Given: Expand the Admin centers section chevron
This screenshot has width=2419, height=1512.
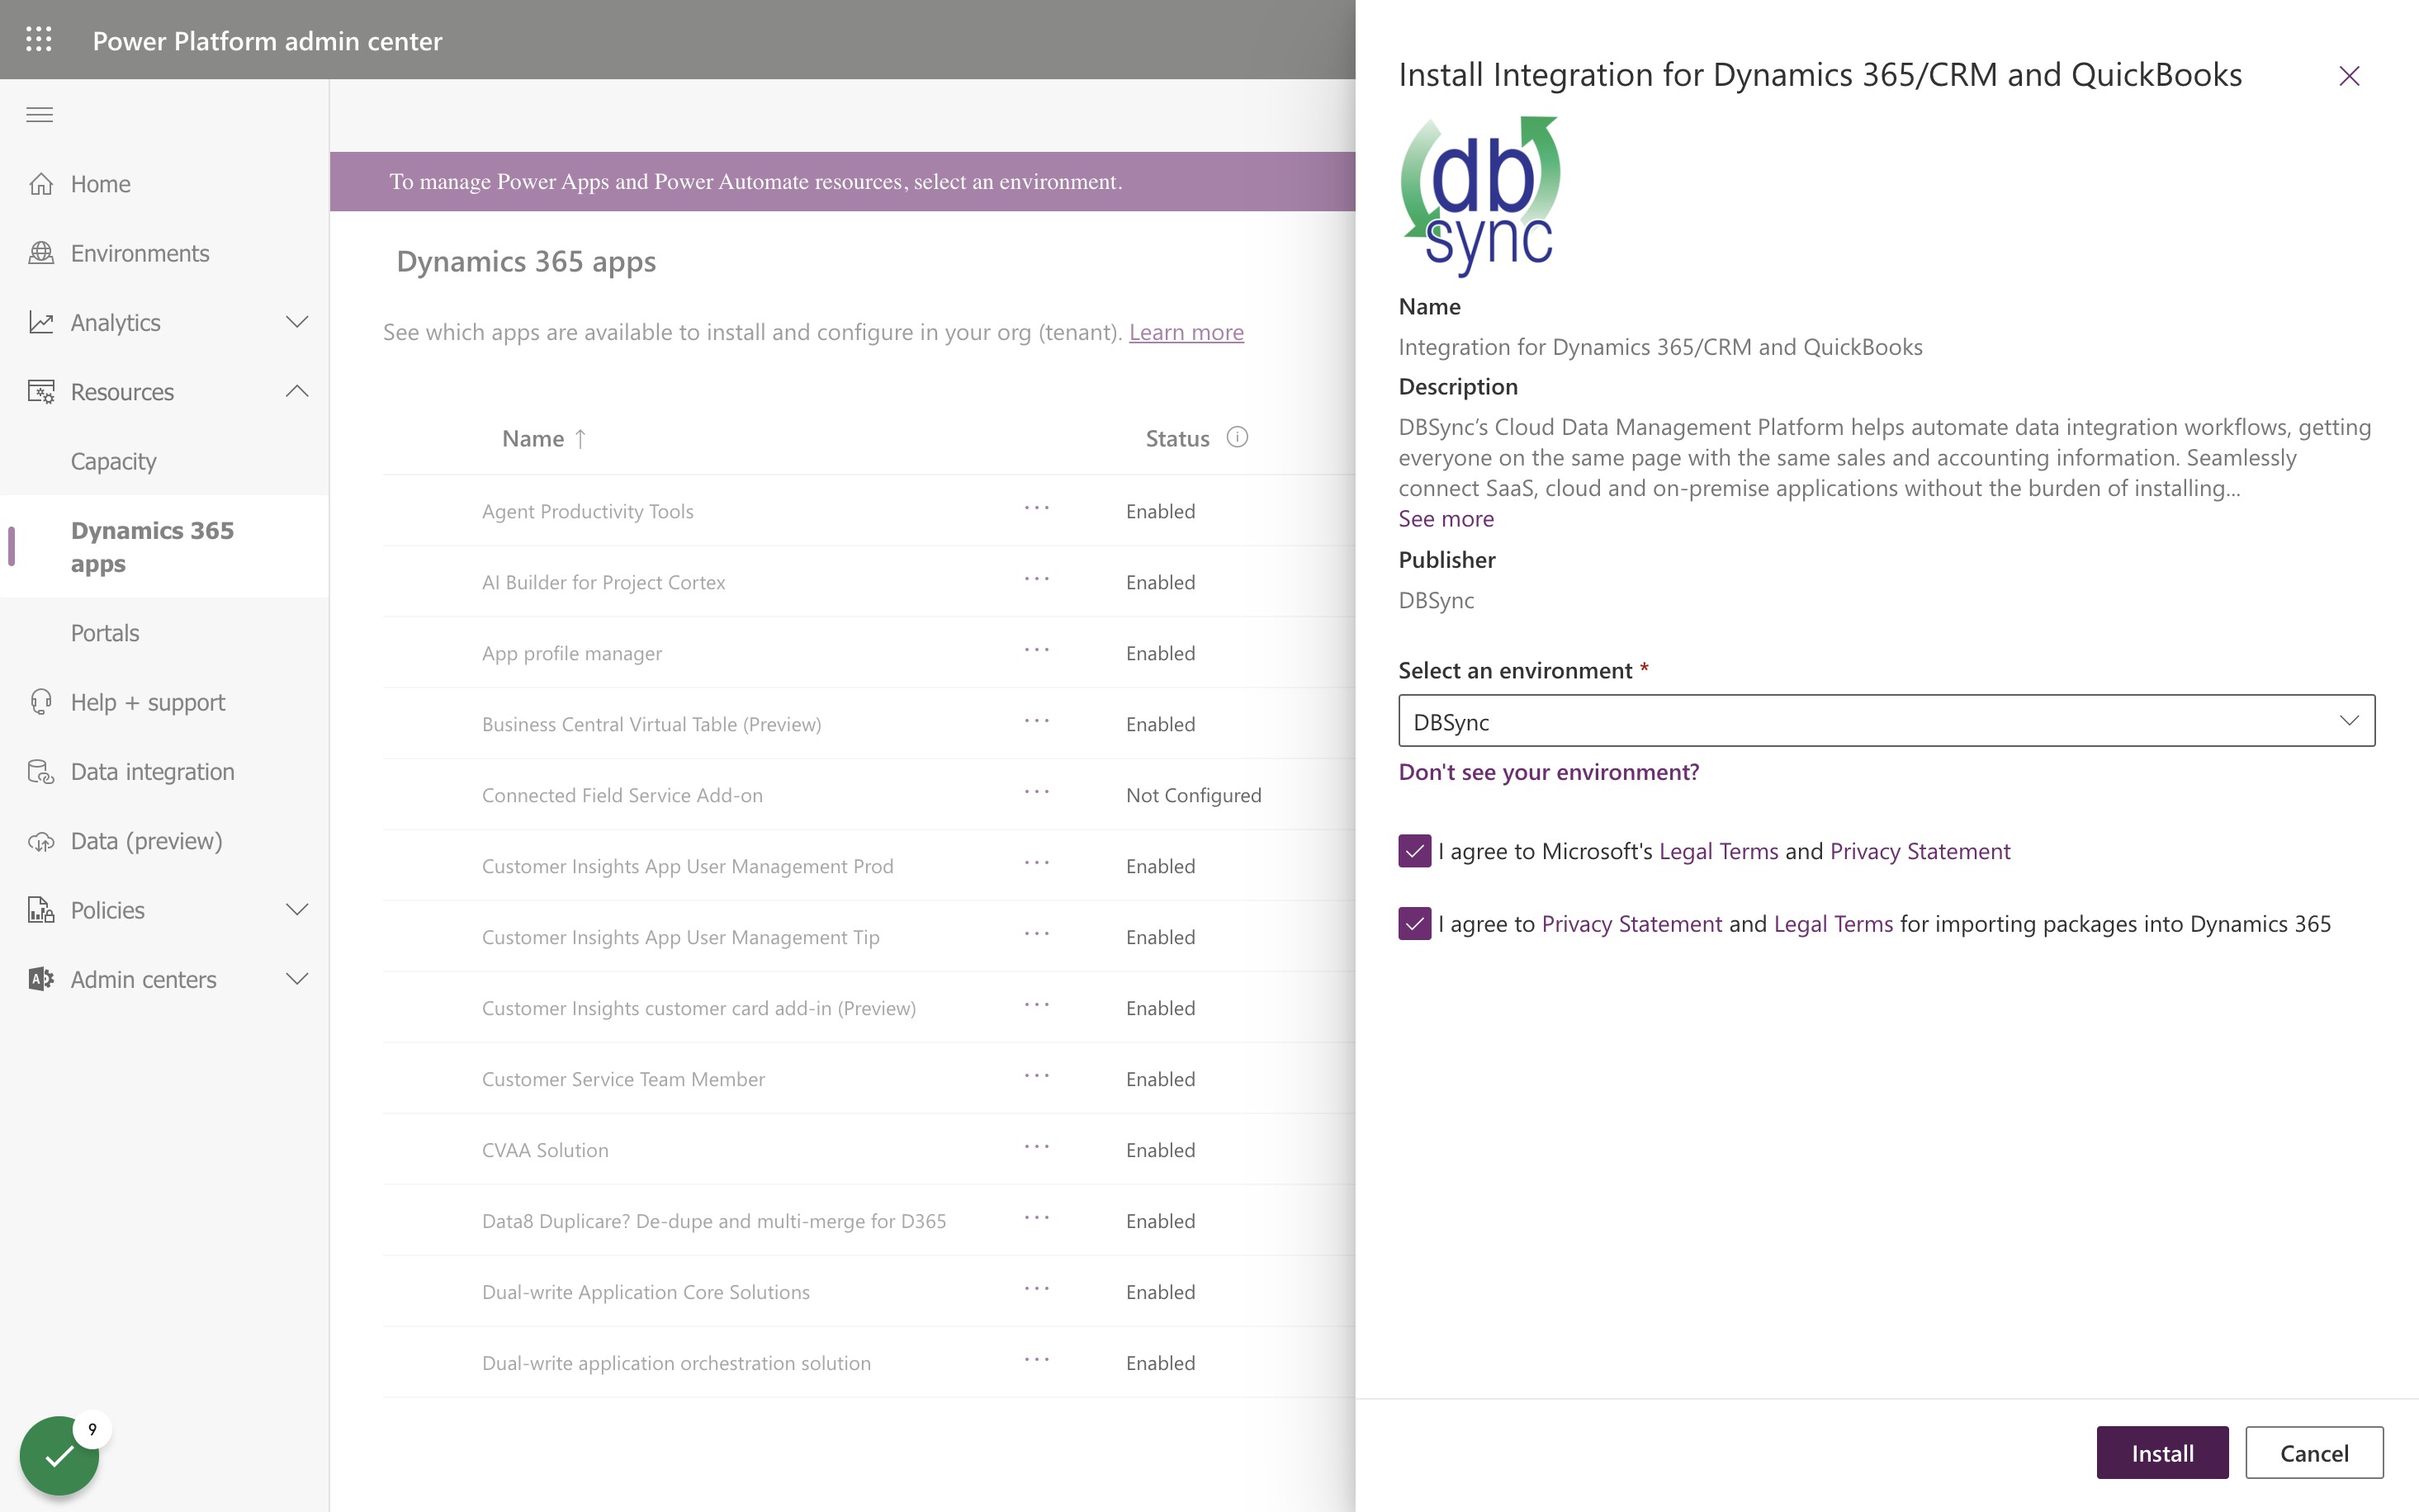Looking at the screenshot, I should pyautogui.click(x=297, y=978).
